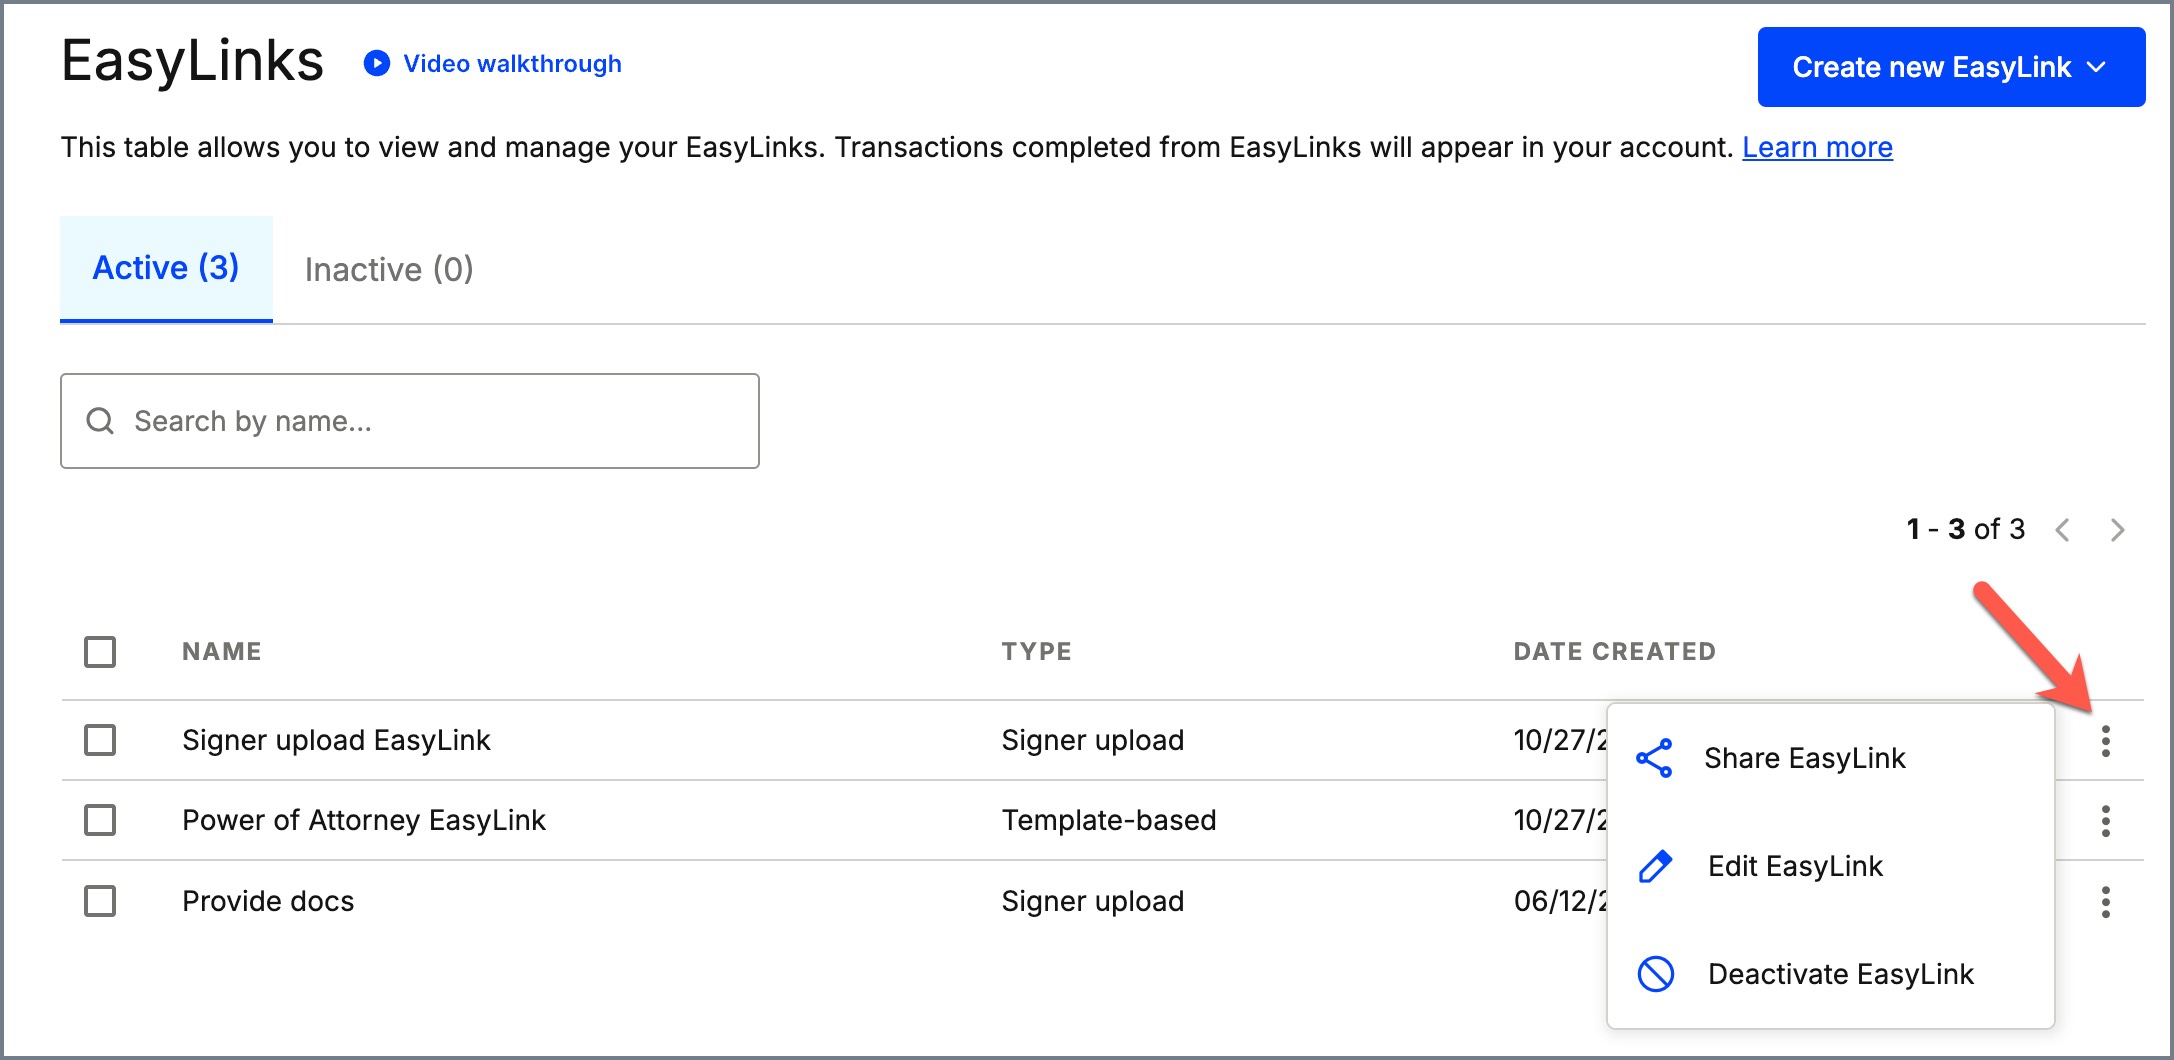Click the Template-based type cell
The image size is (2174, 1060).
click(x=1109, y=820)
